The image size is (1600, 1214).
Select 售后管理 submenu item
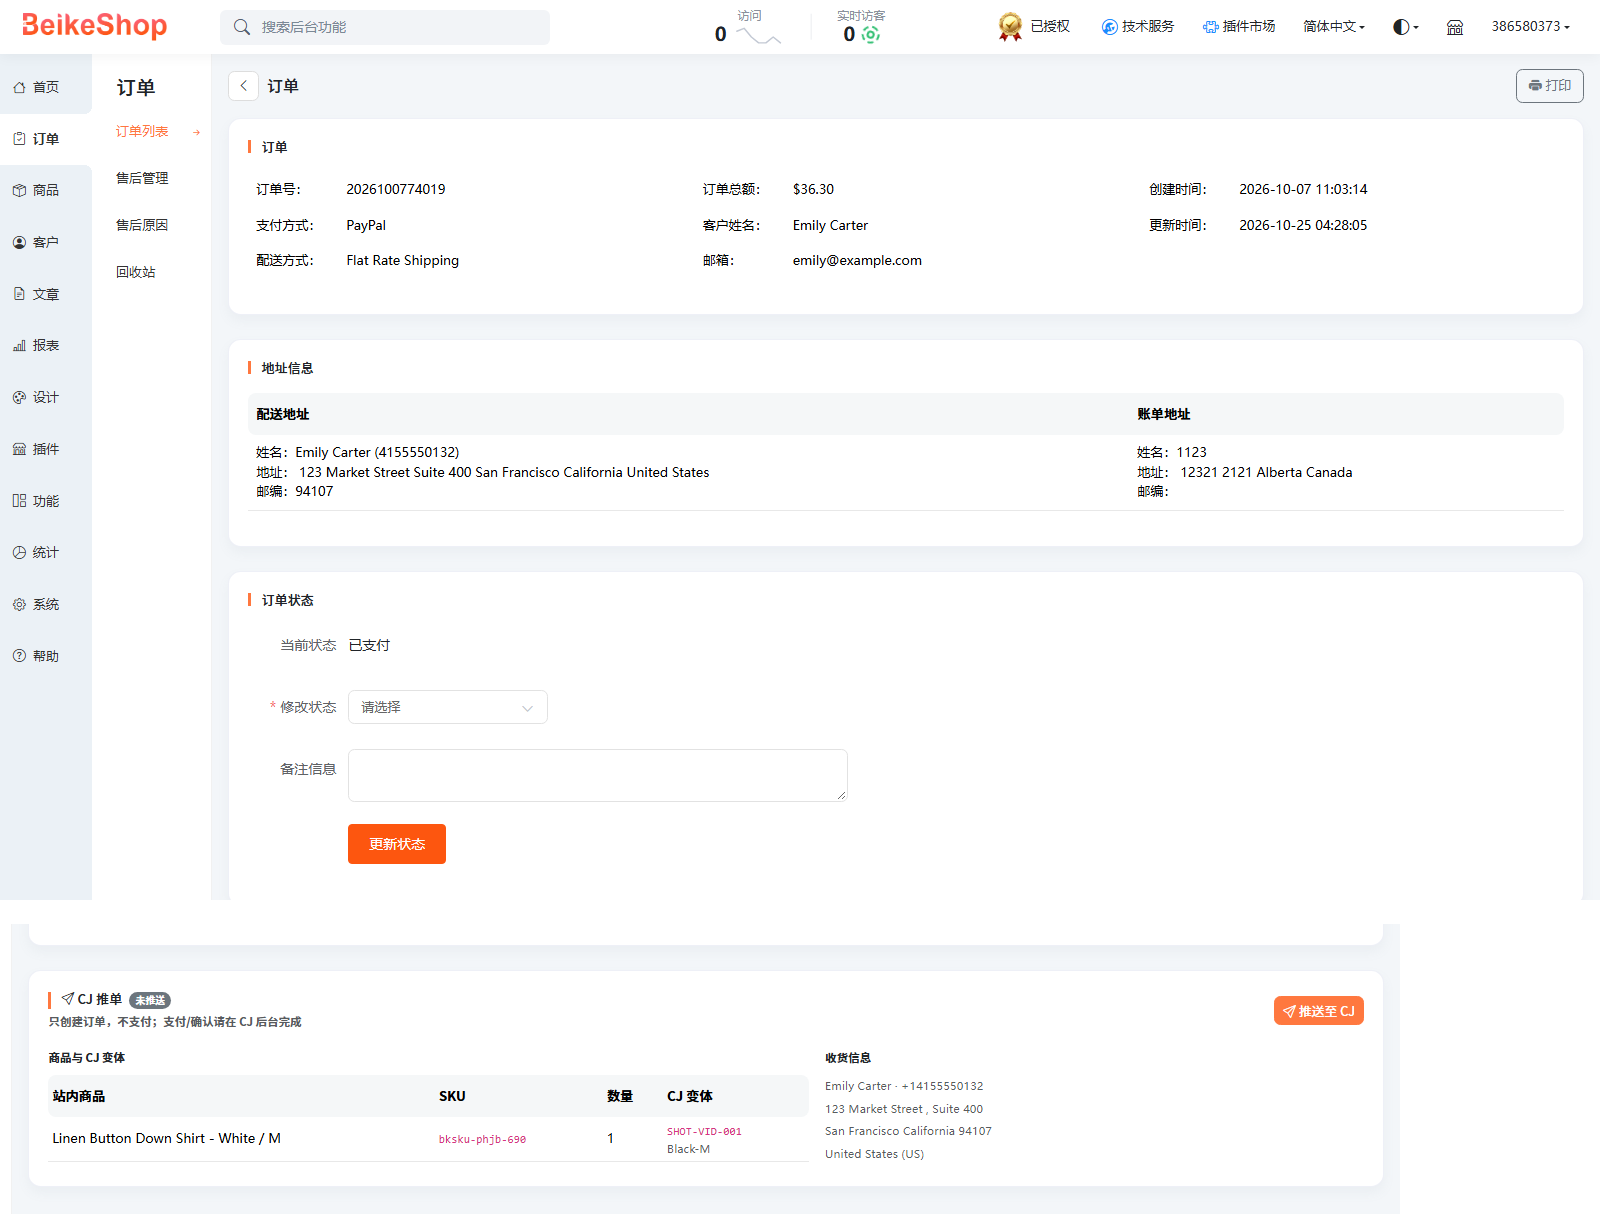pyautogui.click(x=142, y=178)
